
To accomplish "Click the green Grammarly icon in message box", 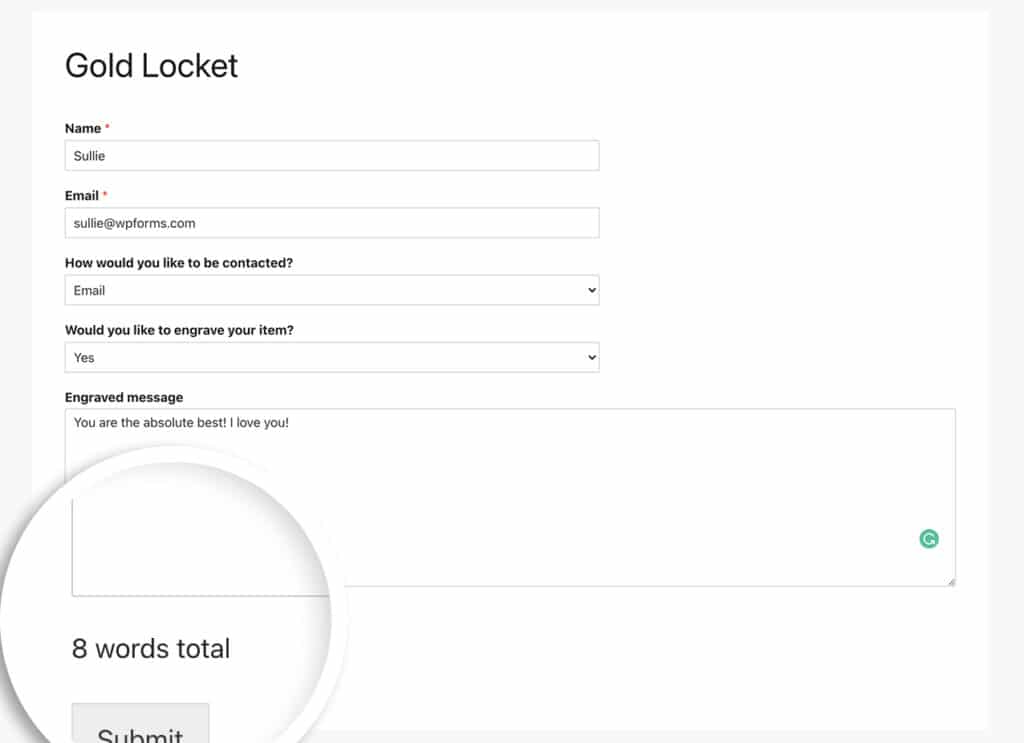I will pyautogui.click(x=929, y=539).
